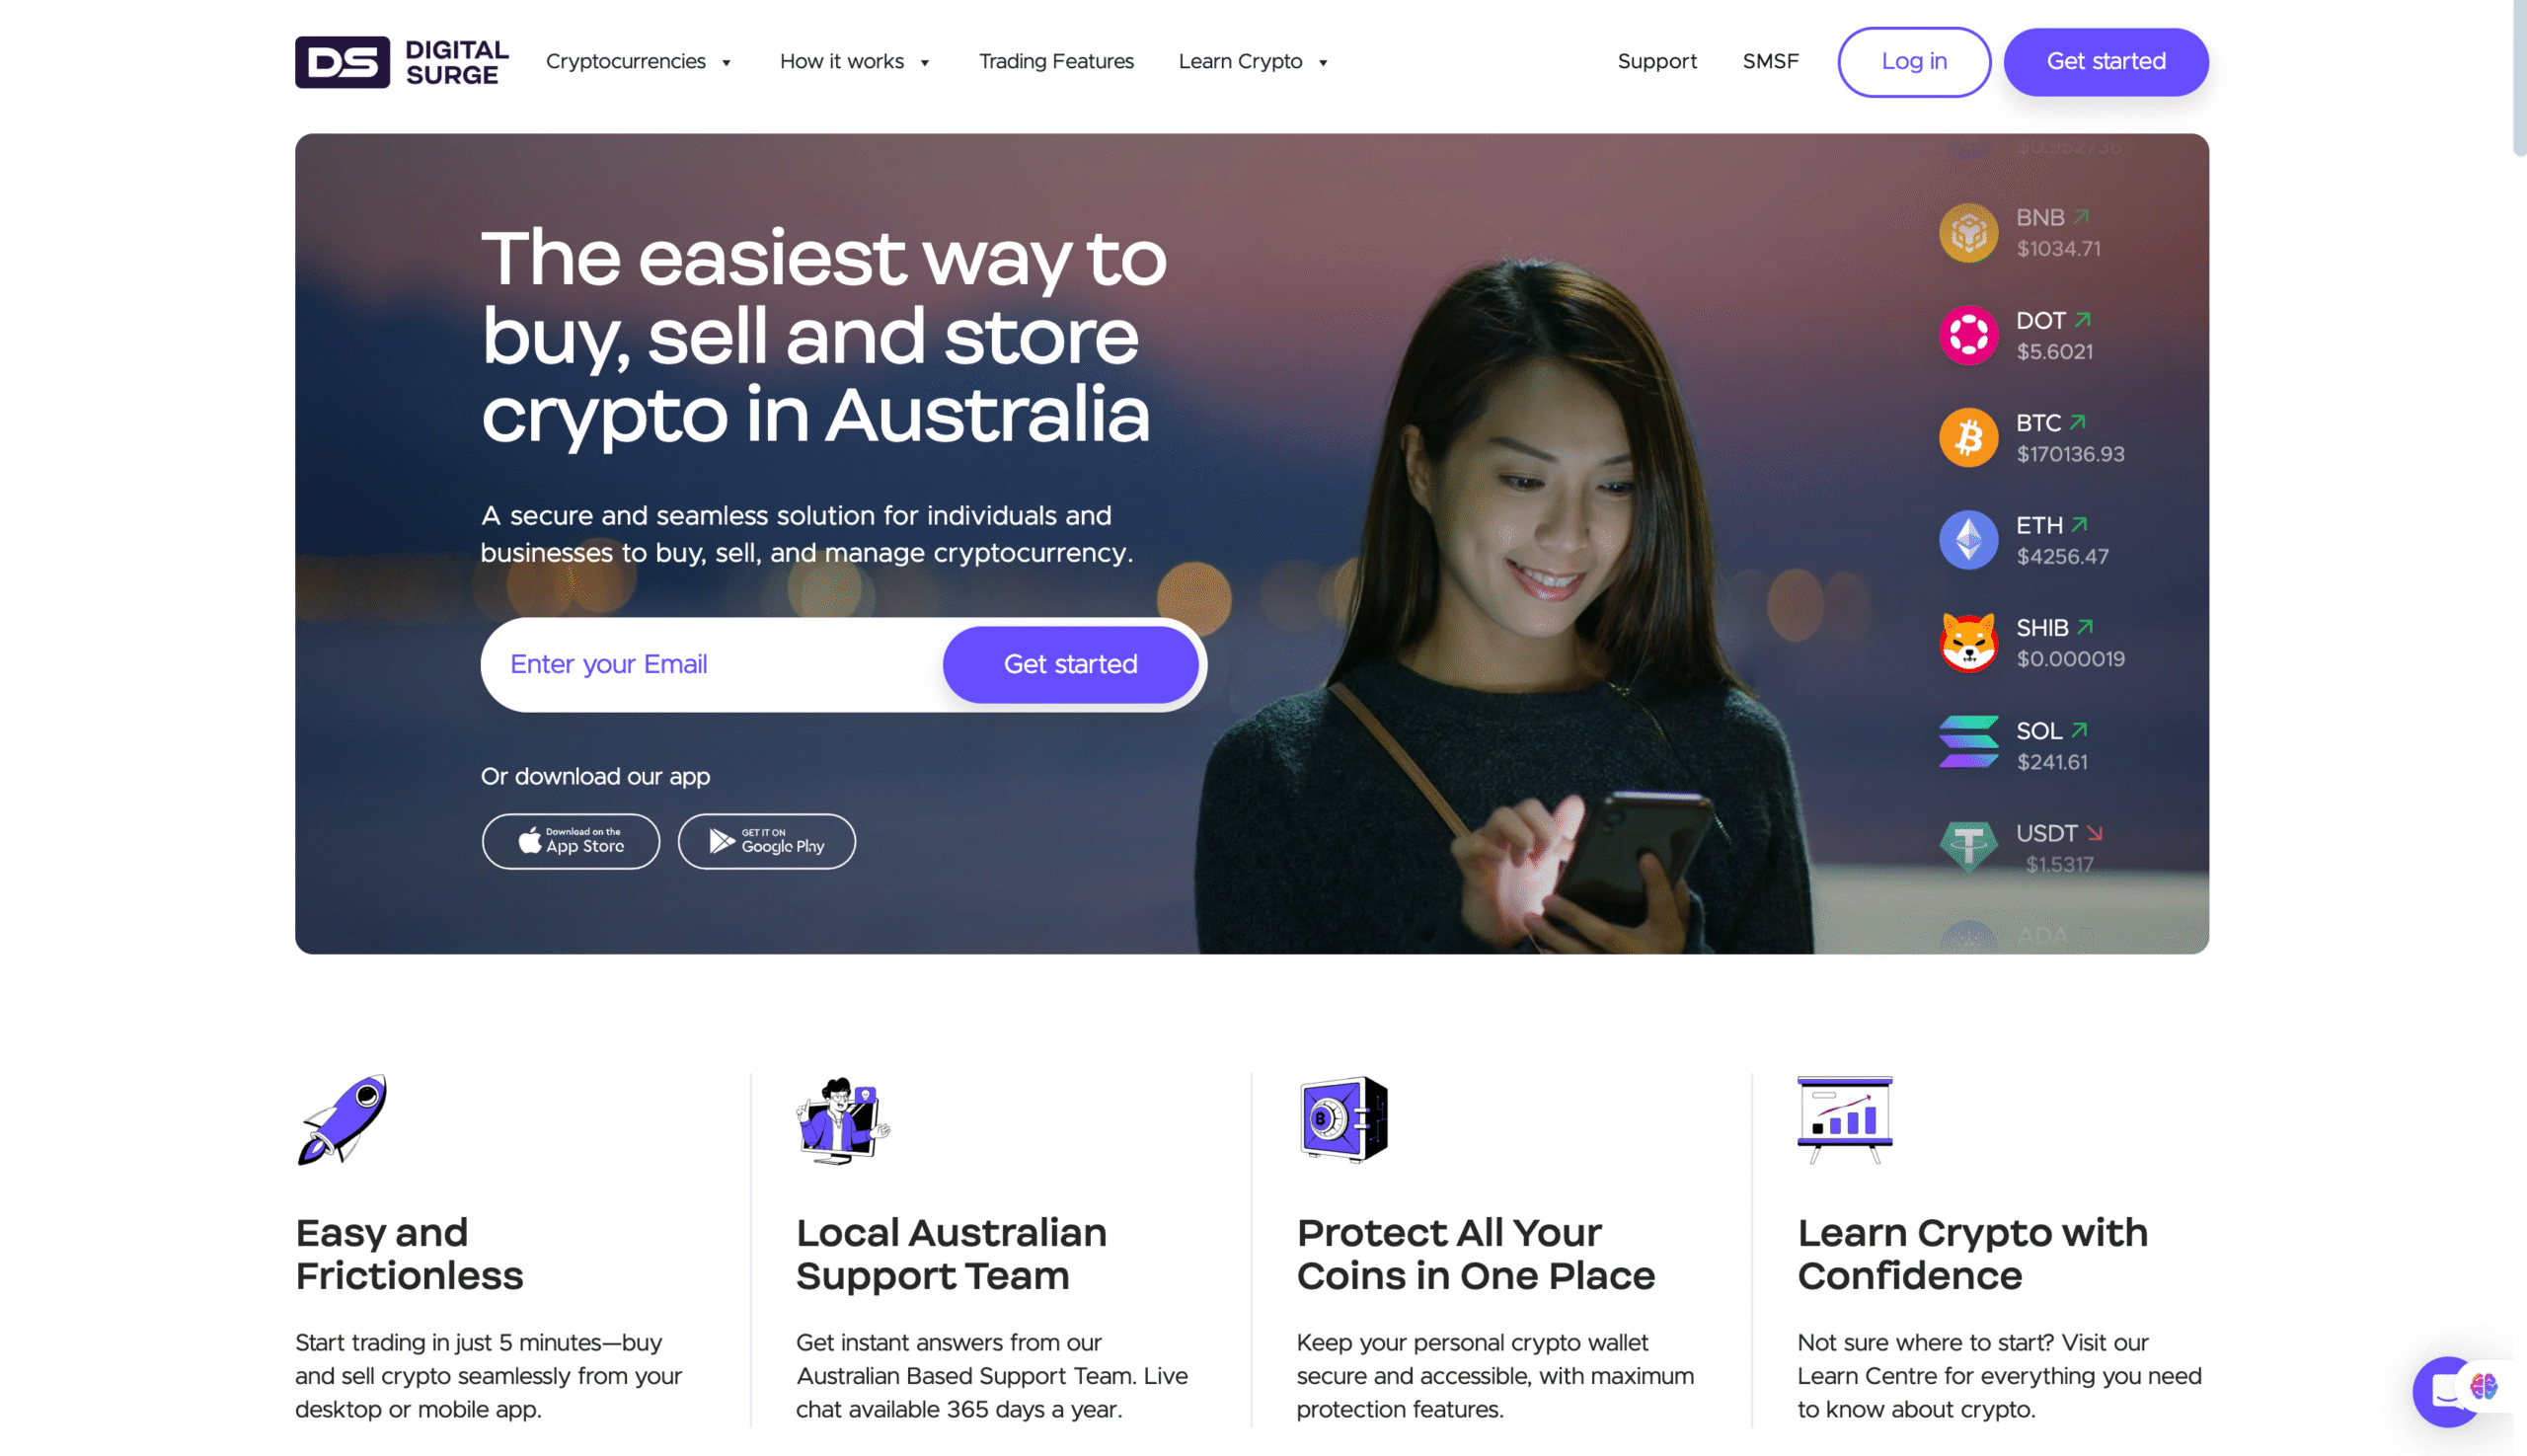The image size is (2527, 1456).
Task: Click the orange Bitcoin icon
Action: pos(1967,438)
